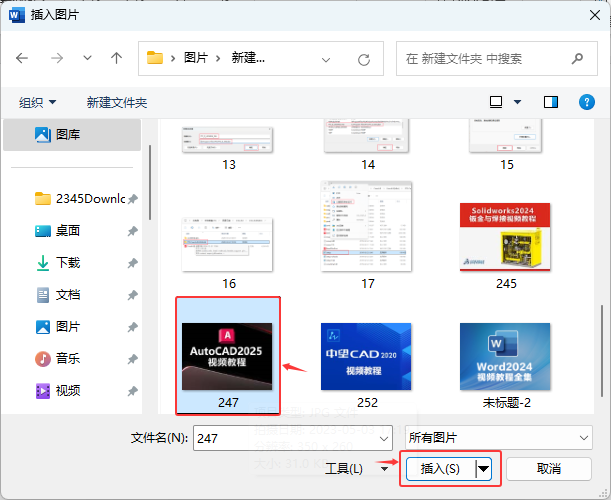The width and height of the screenshot is (611, 500).
Task: Open view options dropdown arrow
Action: click(x=517, y=102)
